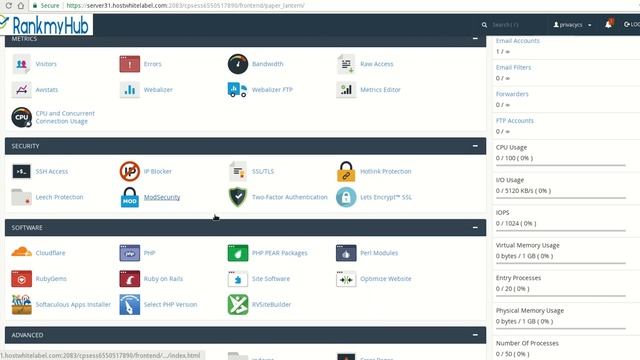The image size is (640, 360).
Task: Open the privacycs user dropdown
Action: pyautogui.click(x=572, y=25)
